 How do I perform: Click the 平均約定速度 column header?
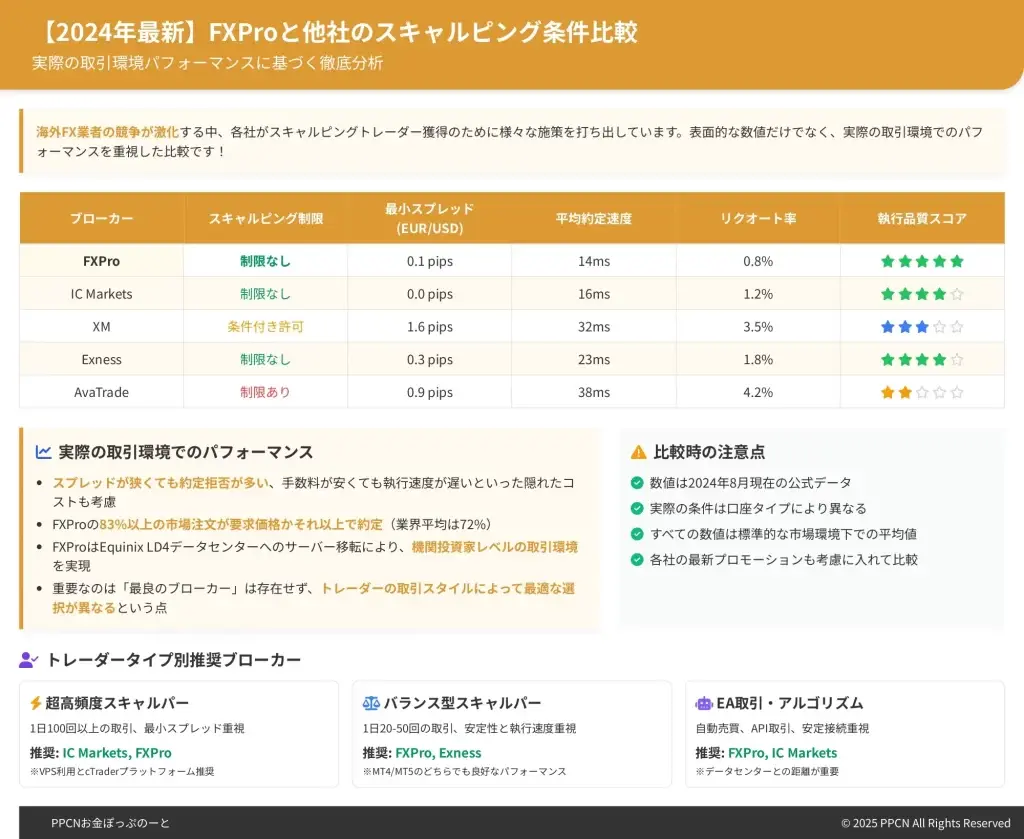pos(593,218)
